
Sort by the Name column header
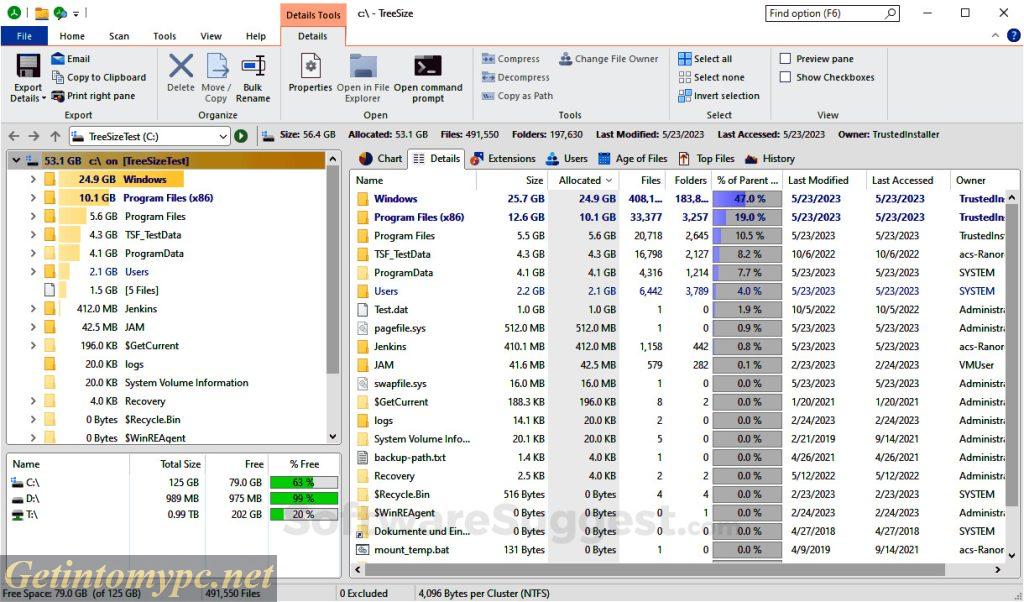413,180
